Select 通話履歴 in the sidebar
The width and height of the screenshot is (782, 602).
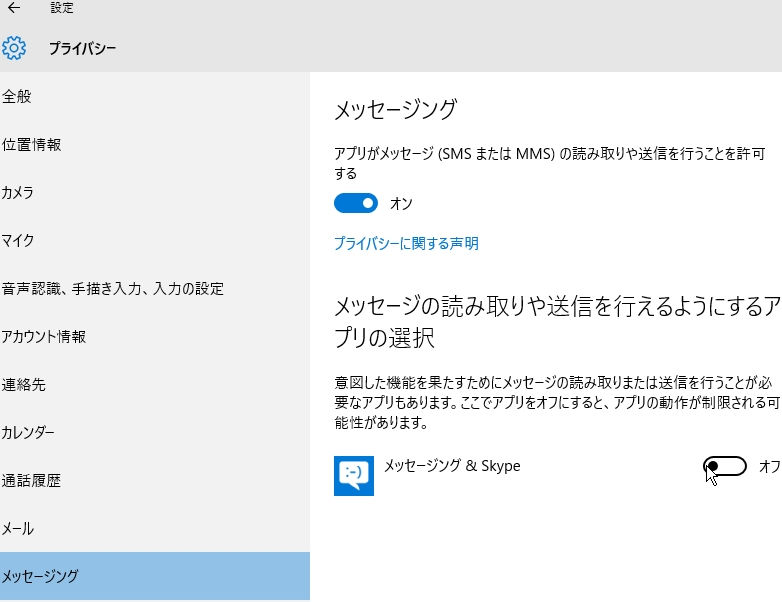(155, 480)
